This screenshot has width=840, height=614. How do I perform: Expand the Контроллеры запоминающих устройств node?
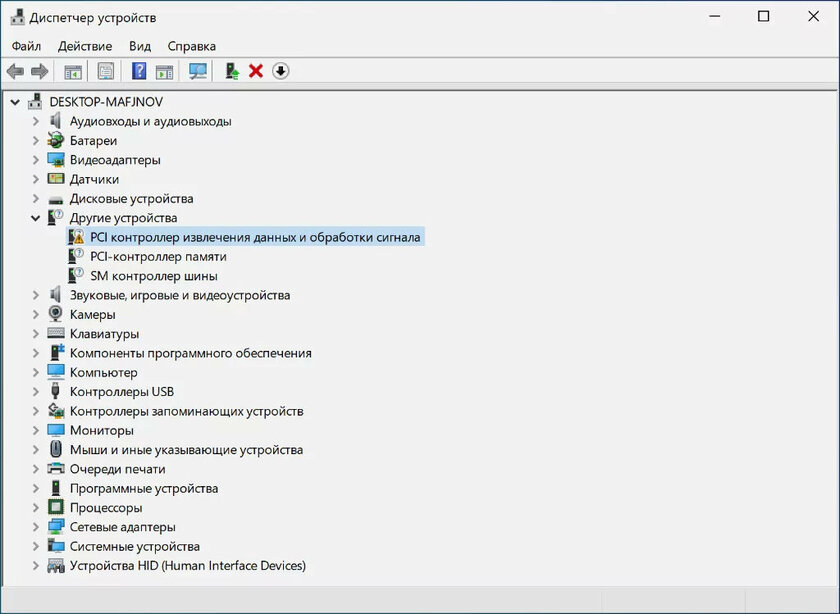35,410
